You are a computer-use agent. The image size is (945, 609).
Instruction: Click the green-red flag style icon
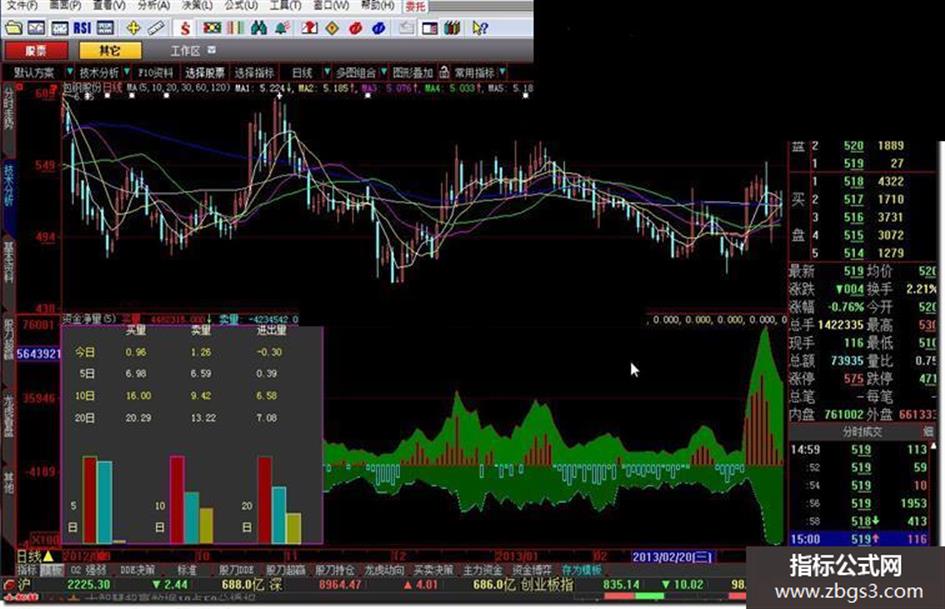pos(212,28)
